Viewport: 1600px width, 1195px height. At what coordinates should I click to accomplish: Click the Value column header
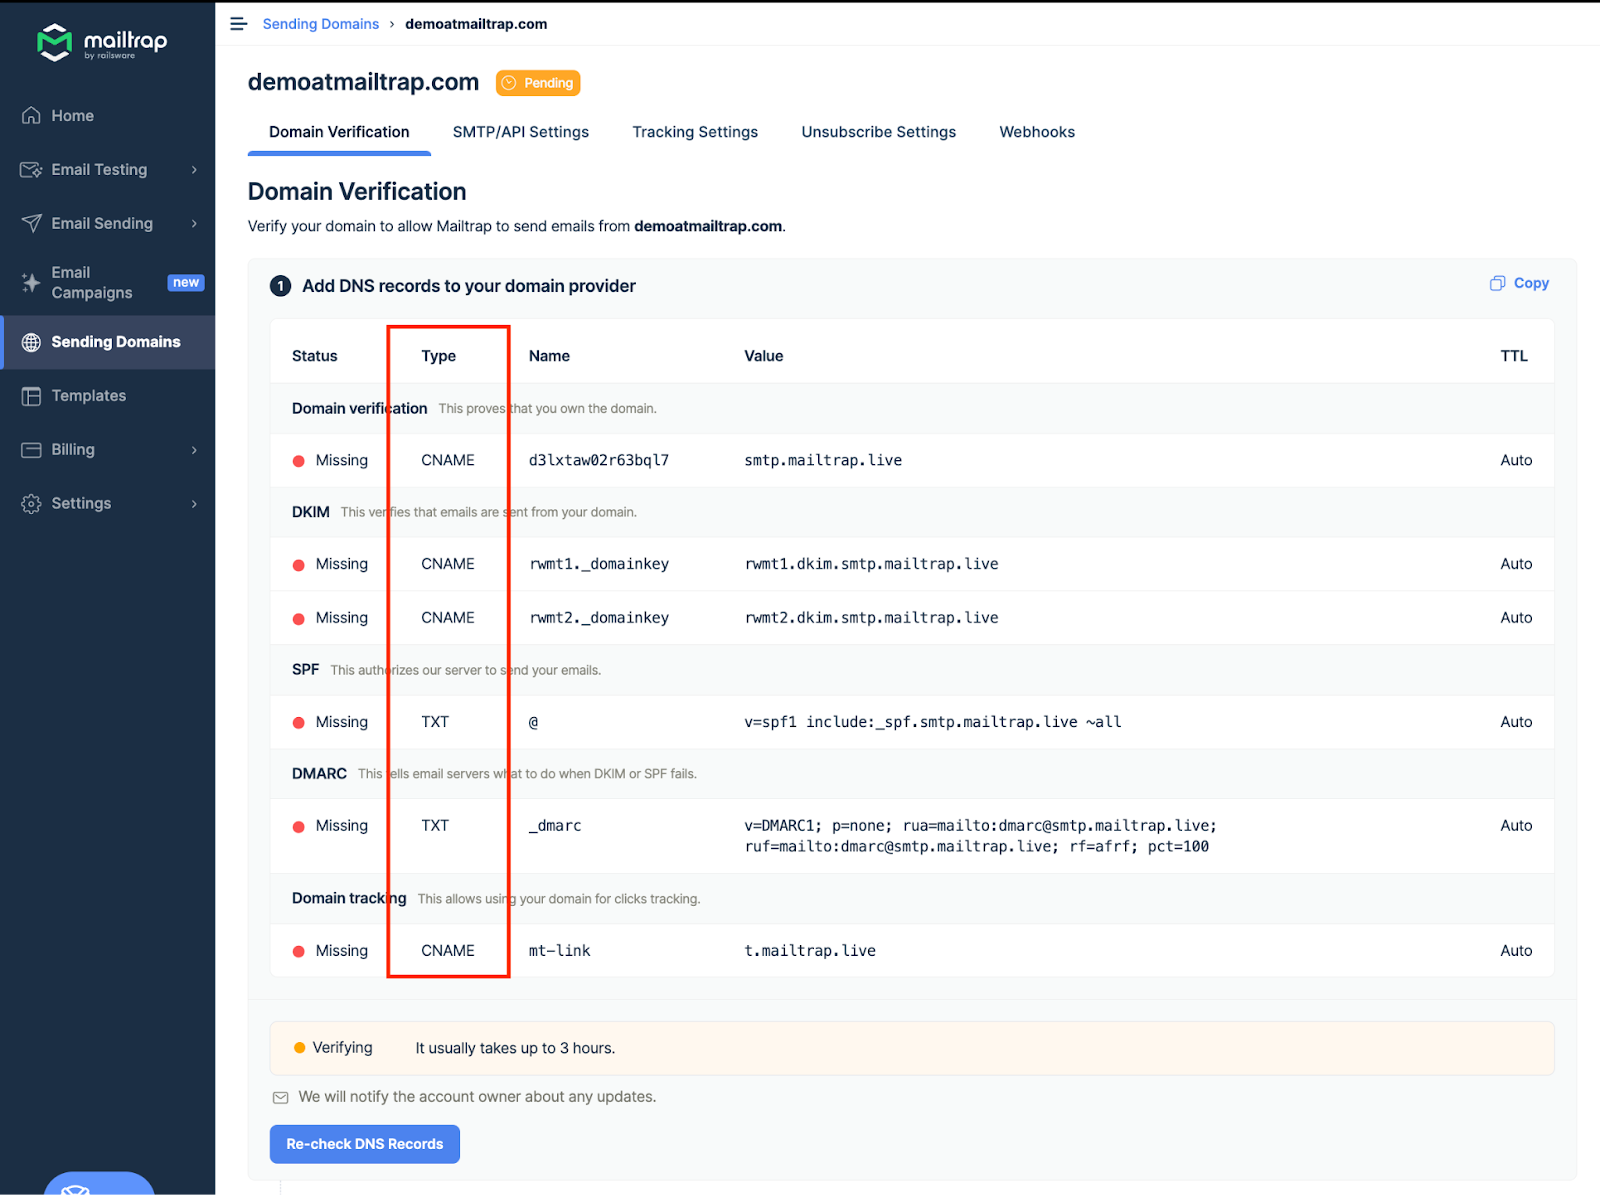(764, 356)
